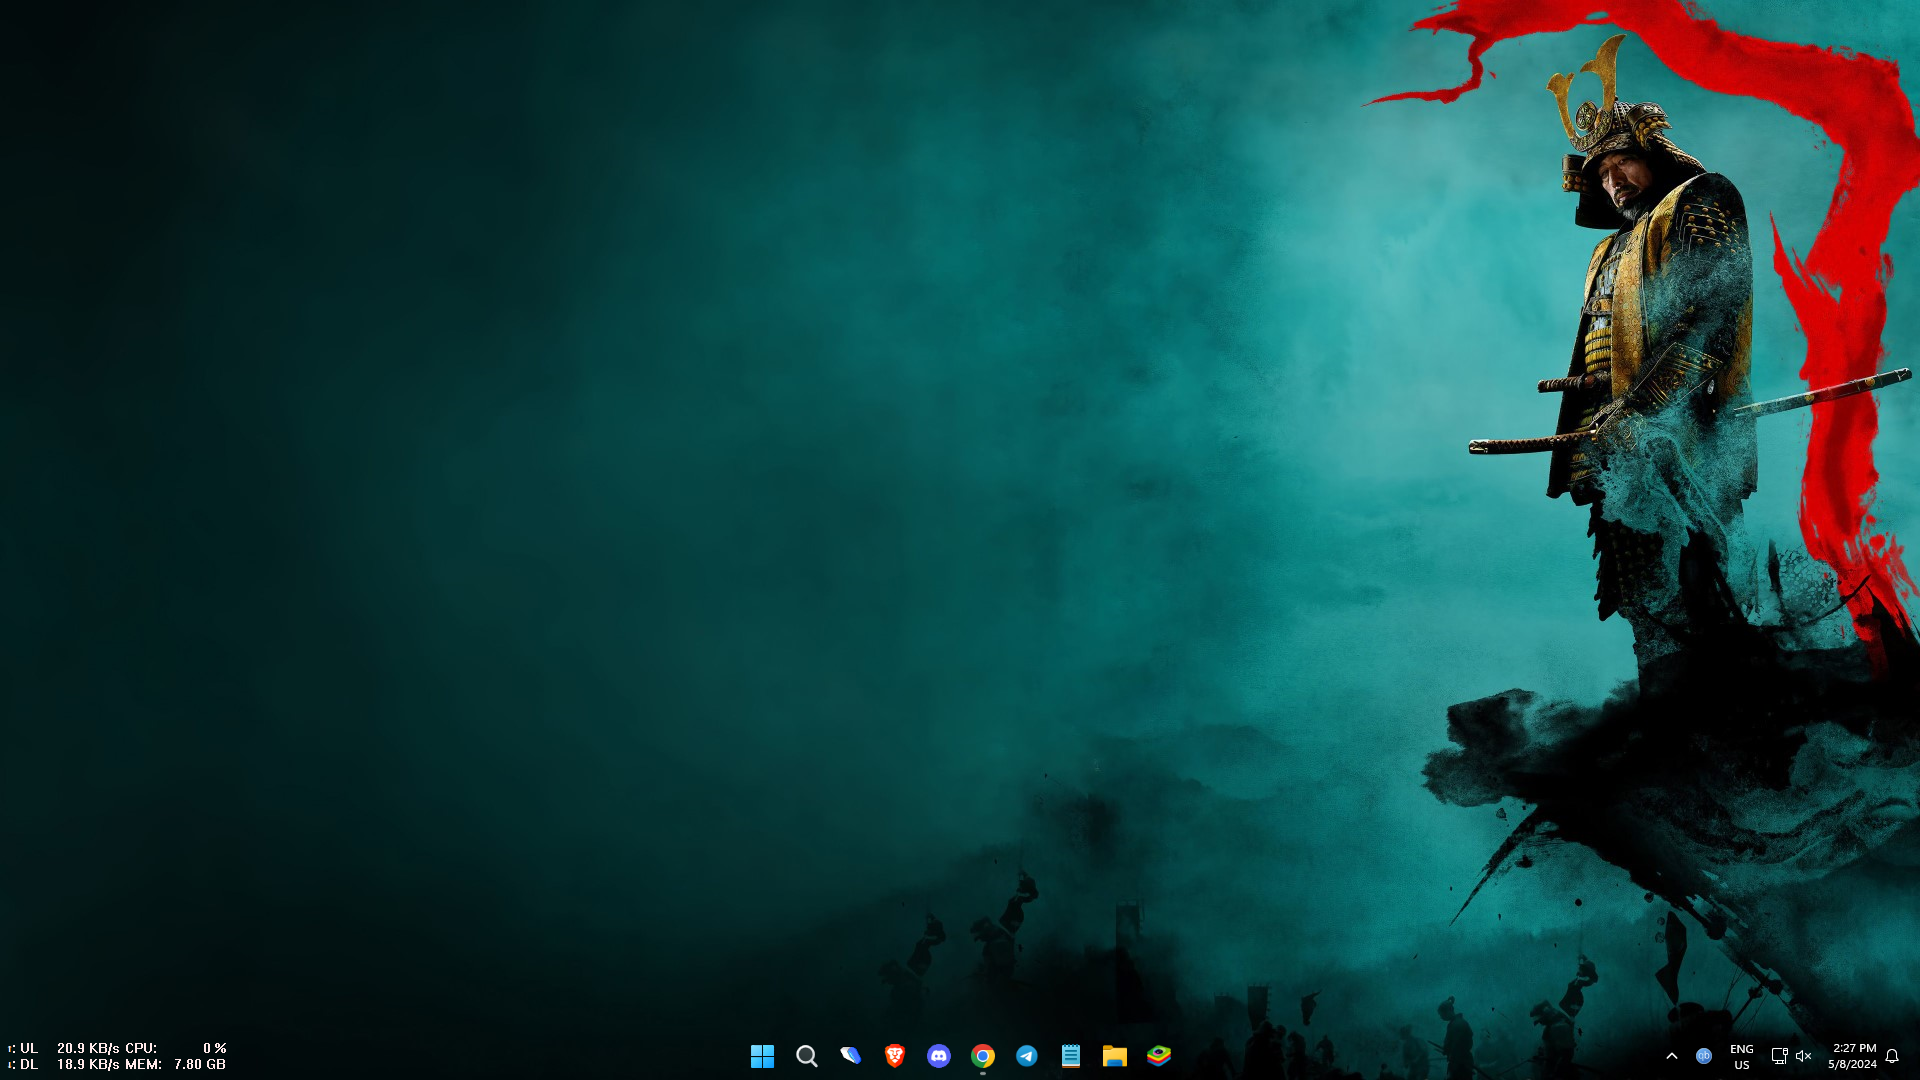
Task: Click the UL upload speed readout
Action: pyautogui.click(x=64, y=1048)
